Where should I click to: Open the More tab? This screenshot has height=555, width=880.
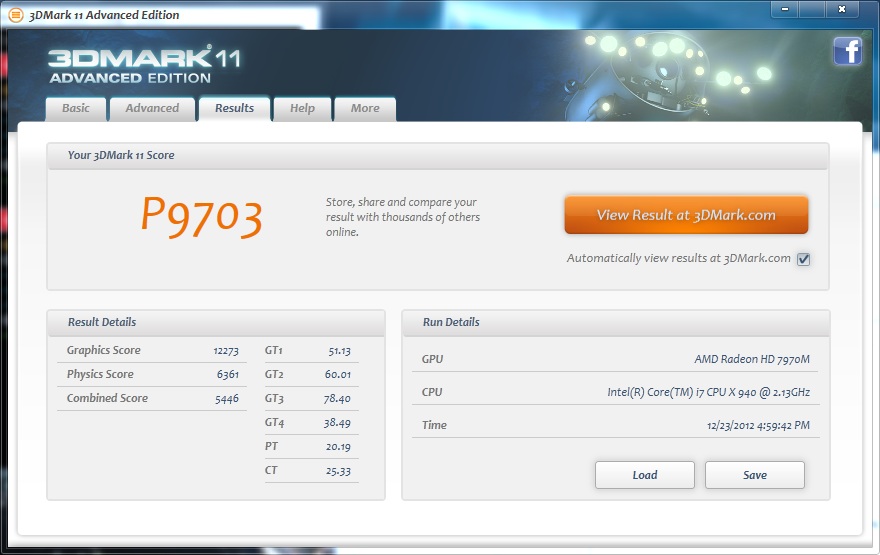(365, 108)
